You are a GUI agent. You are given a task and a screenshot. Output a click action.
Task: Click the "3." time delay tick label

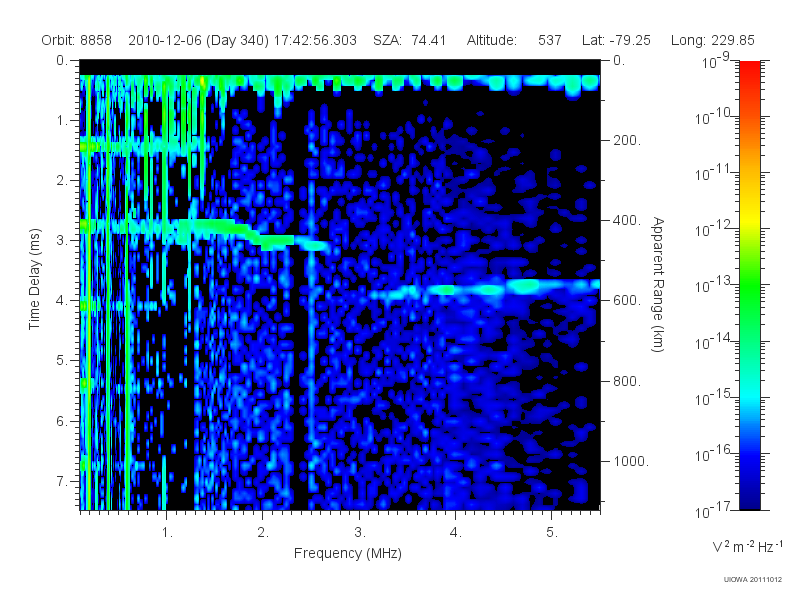point(62,240)
